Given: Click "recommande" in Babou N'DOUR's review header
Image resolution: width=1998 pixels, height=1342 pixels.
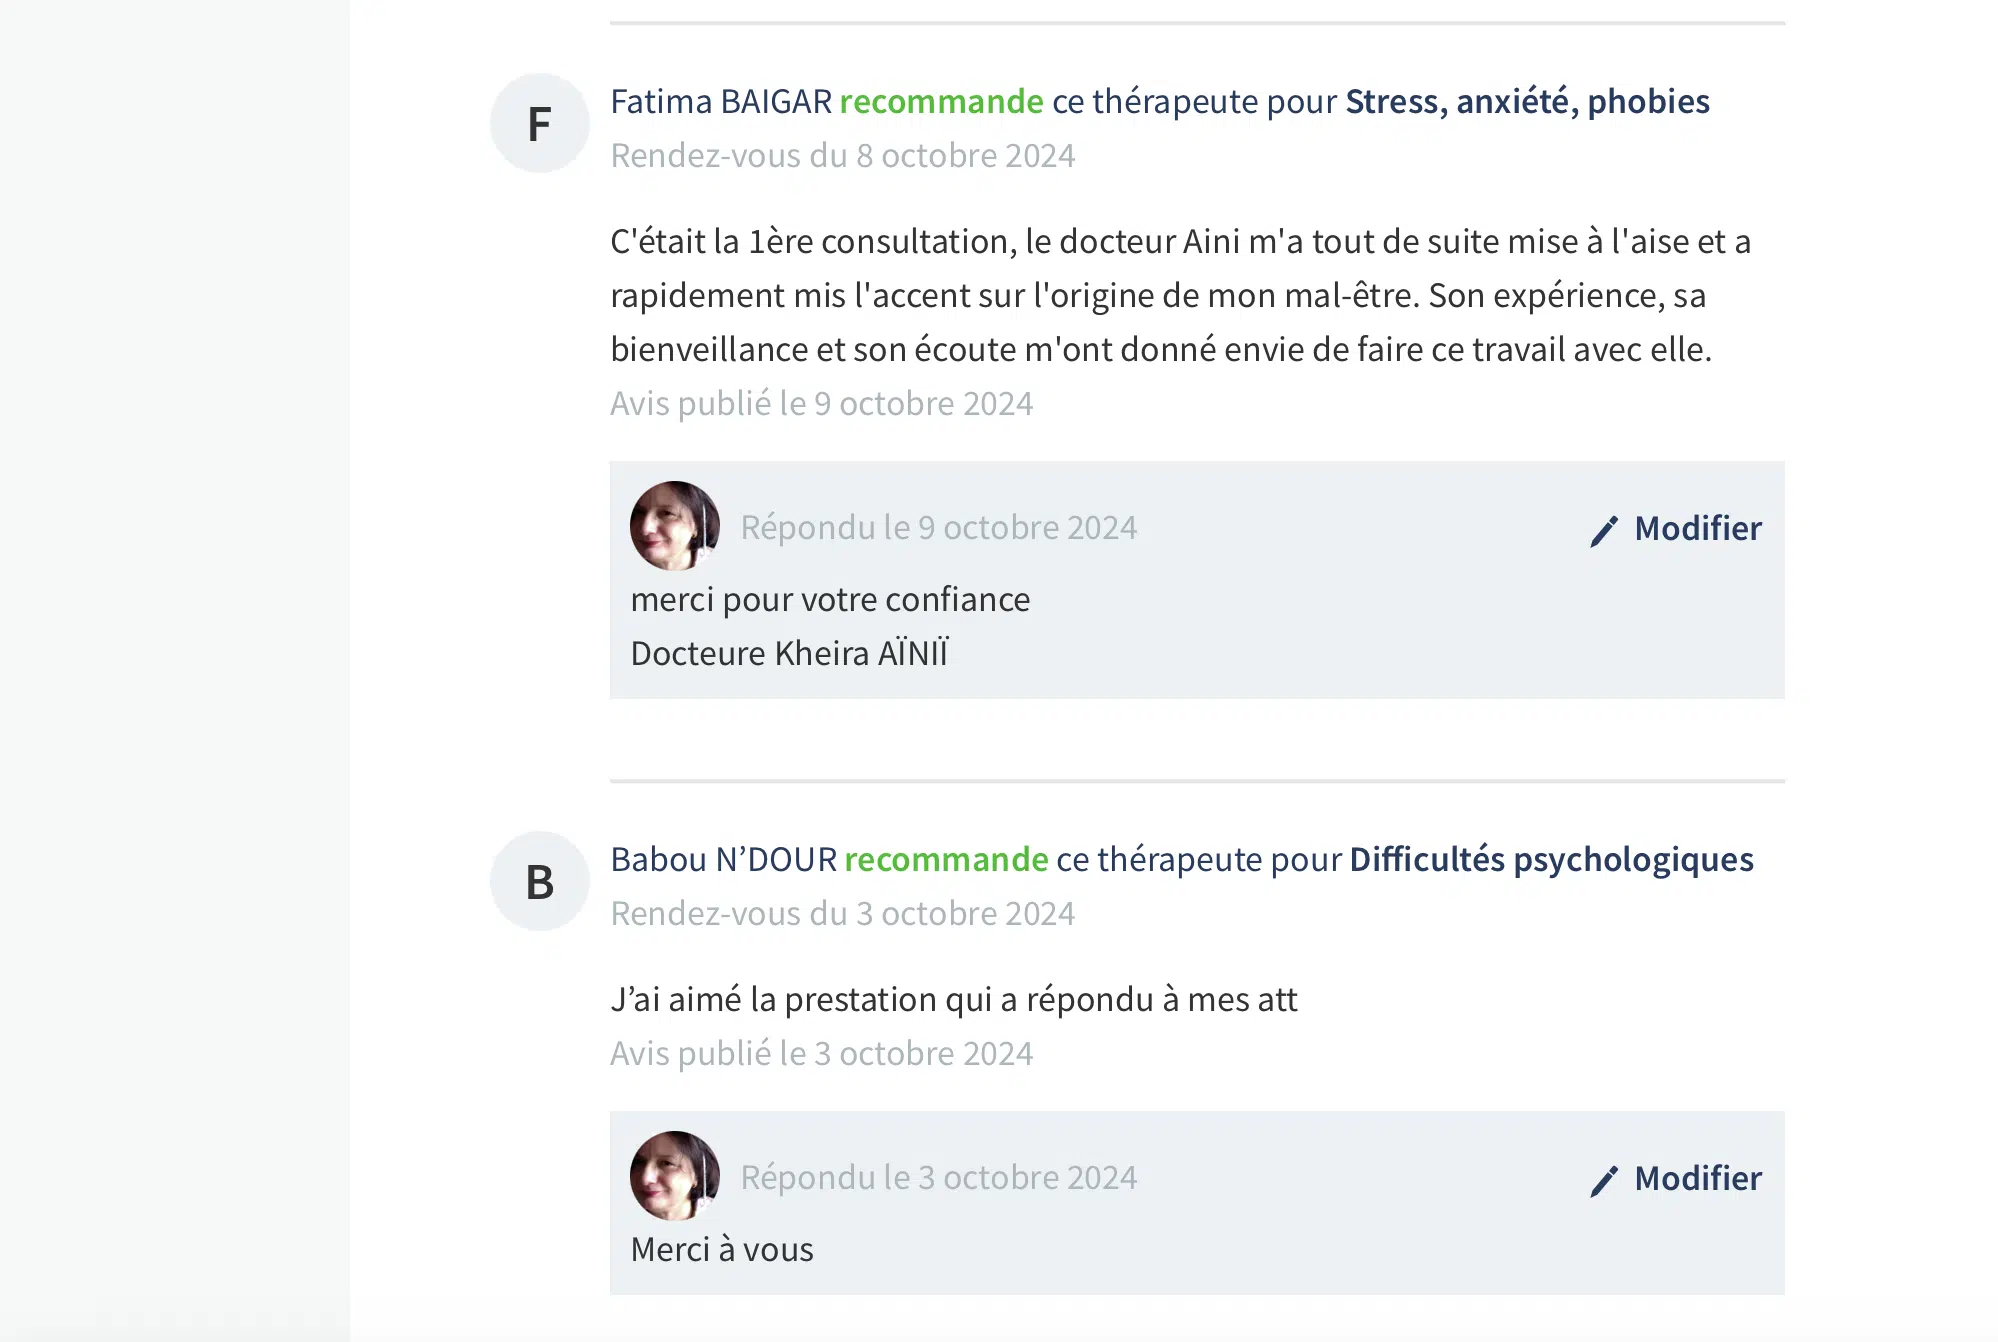Looking at the screenshot, I should pos(946,860).
